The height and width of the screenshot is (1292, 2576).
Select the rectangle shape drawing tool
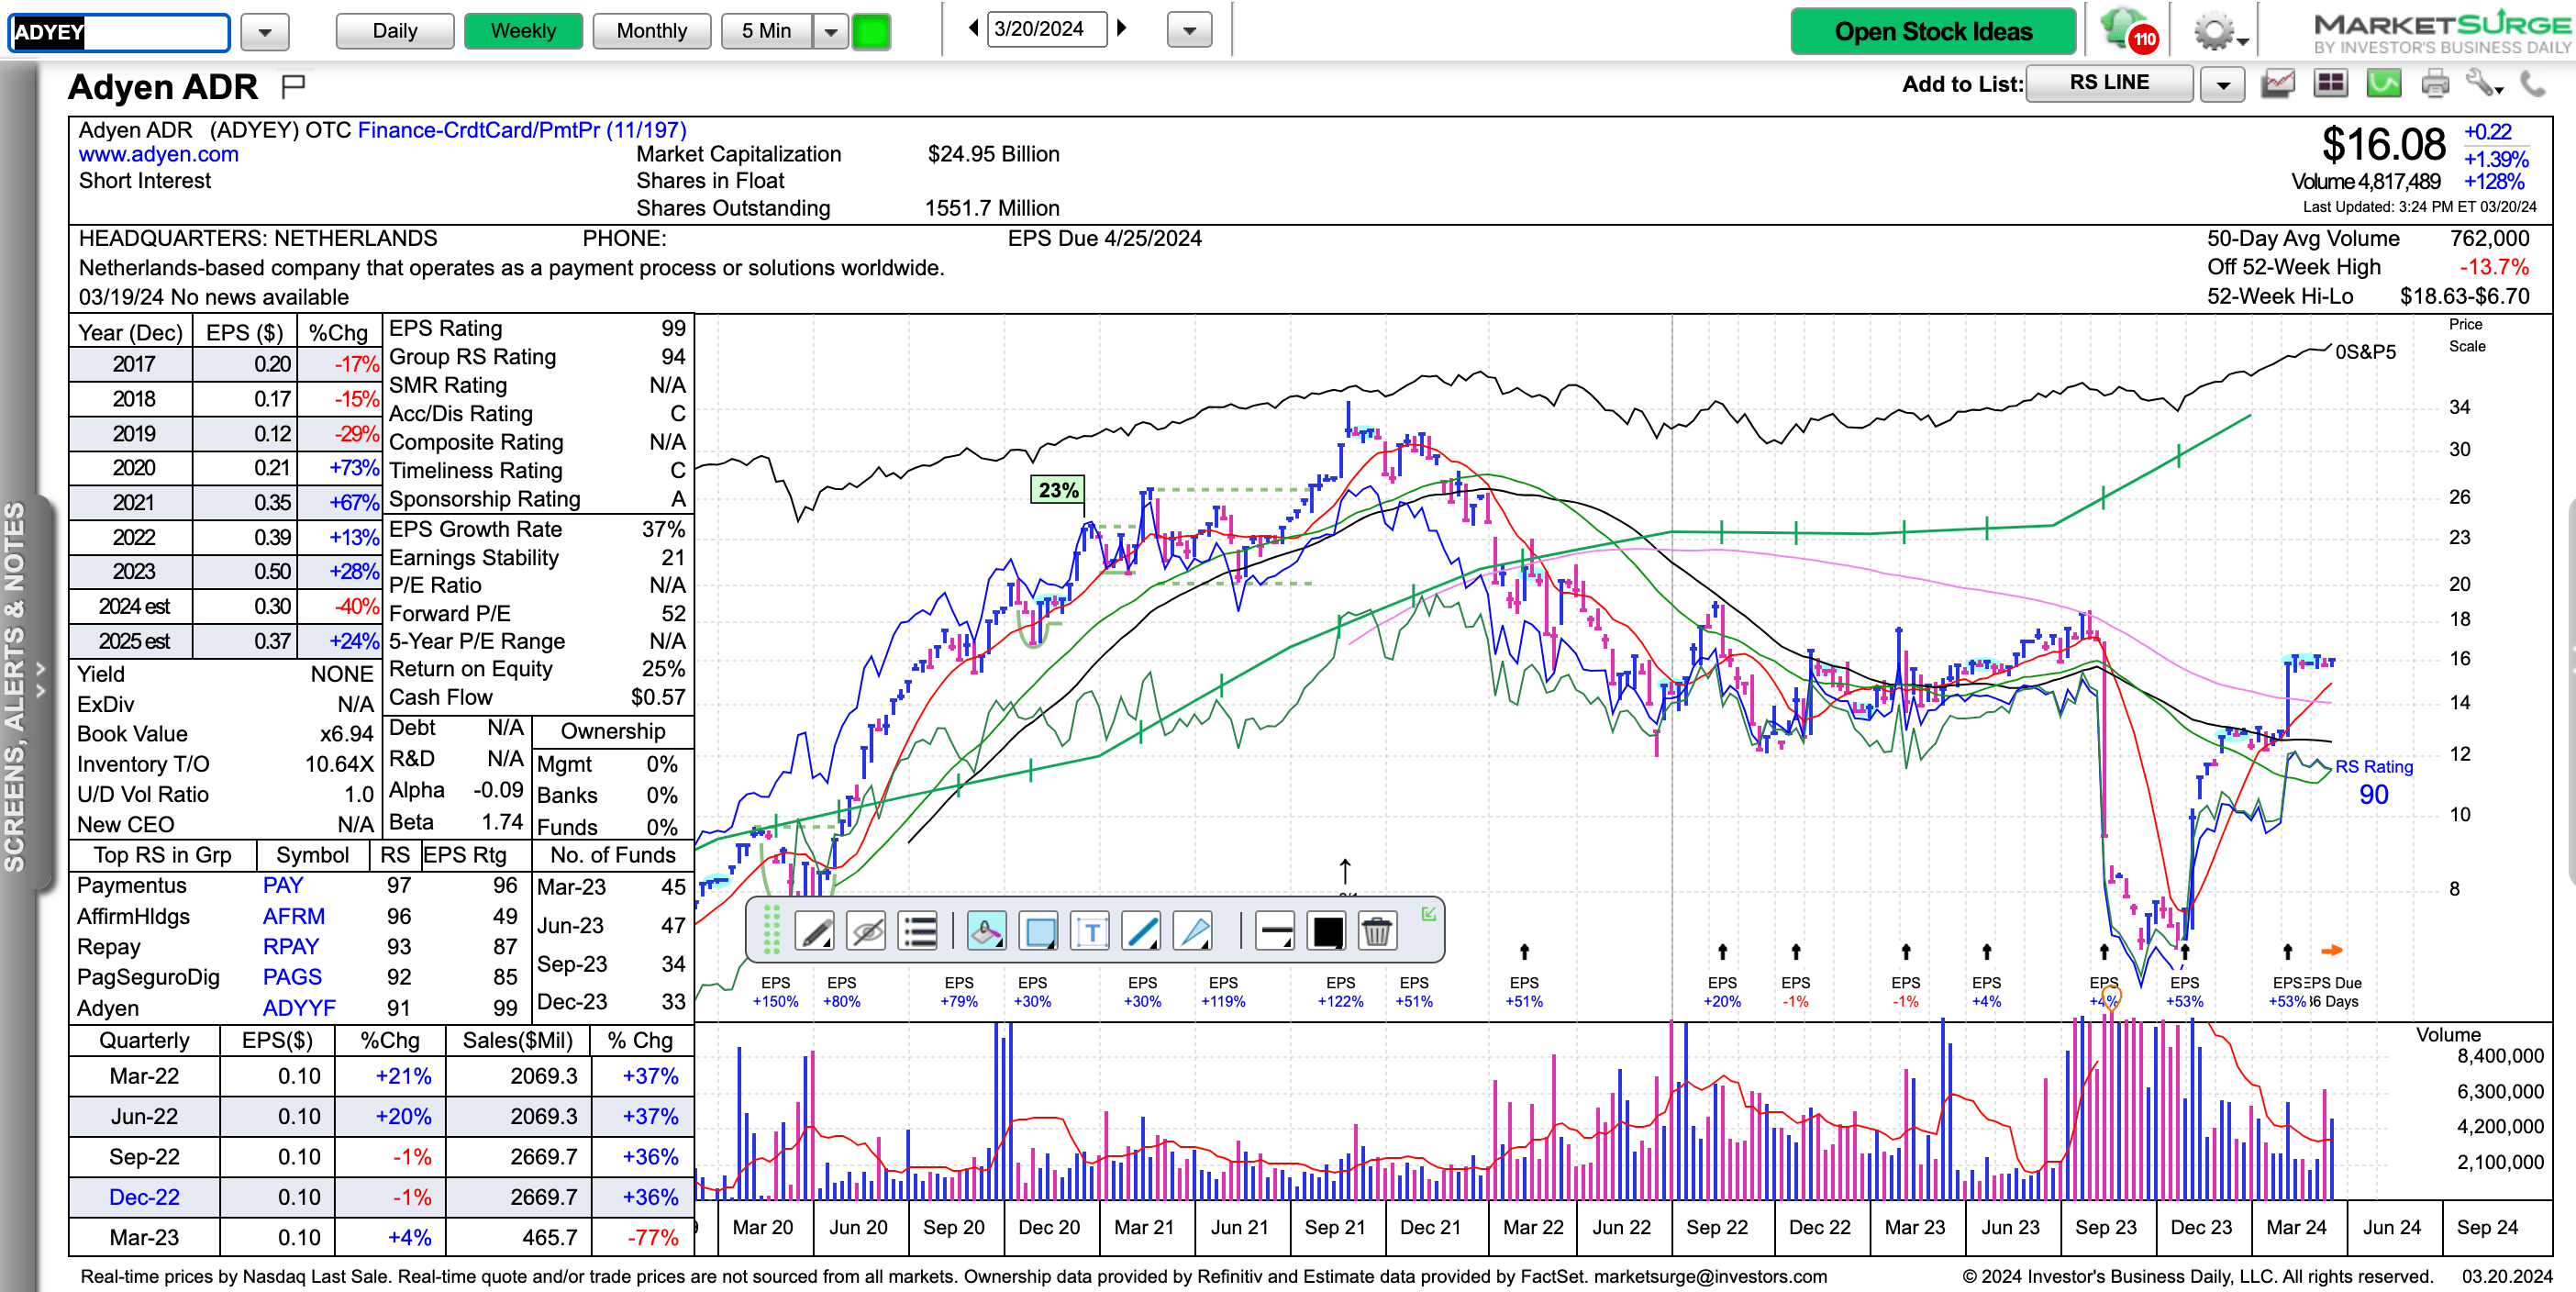point(1039,932)
